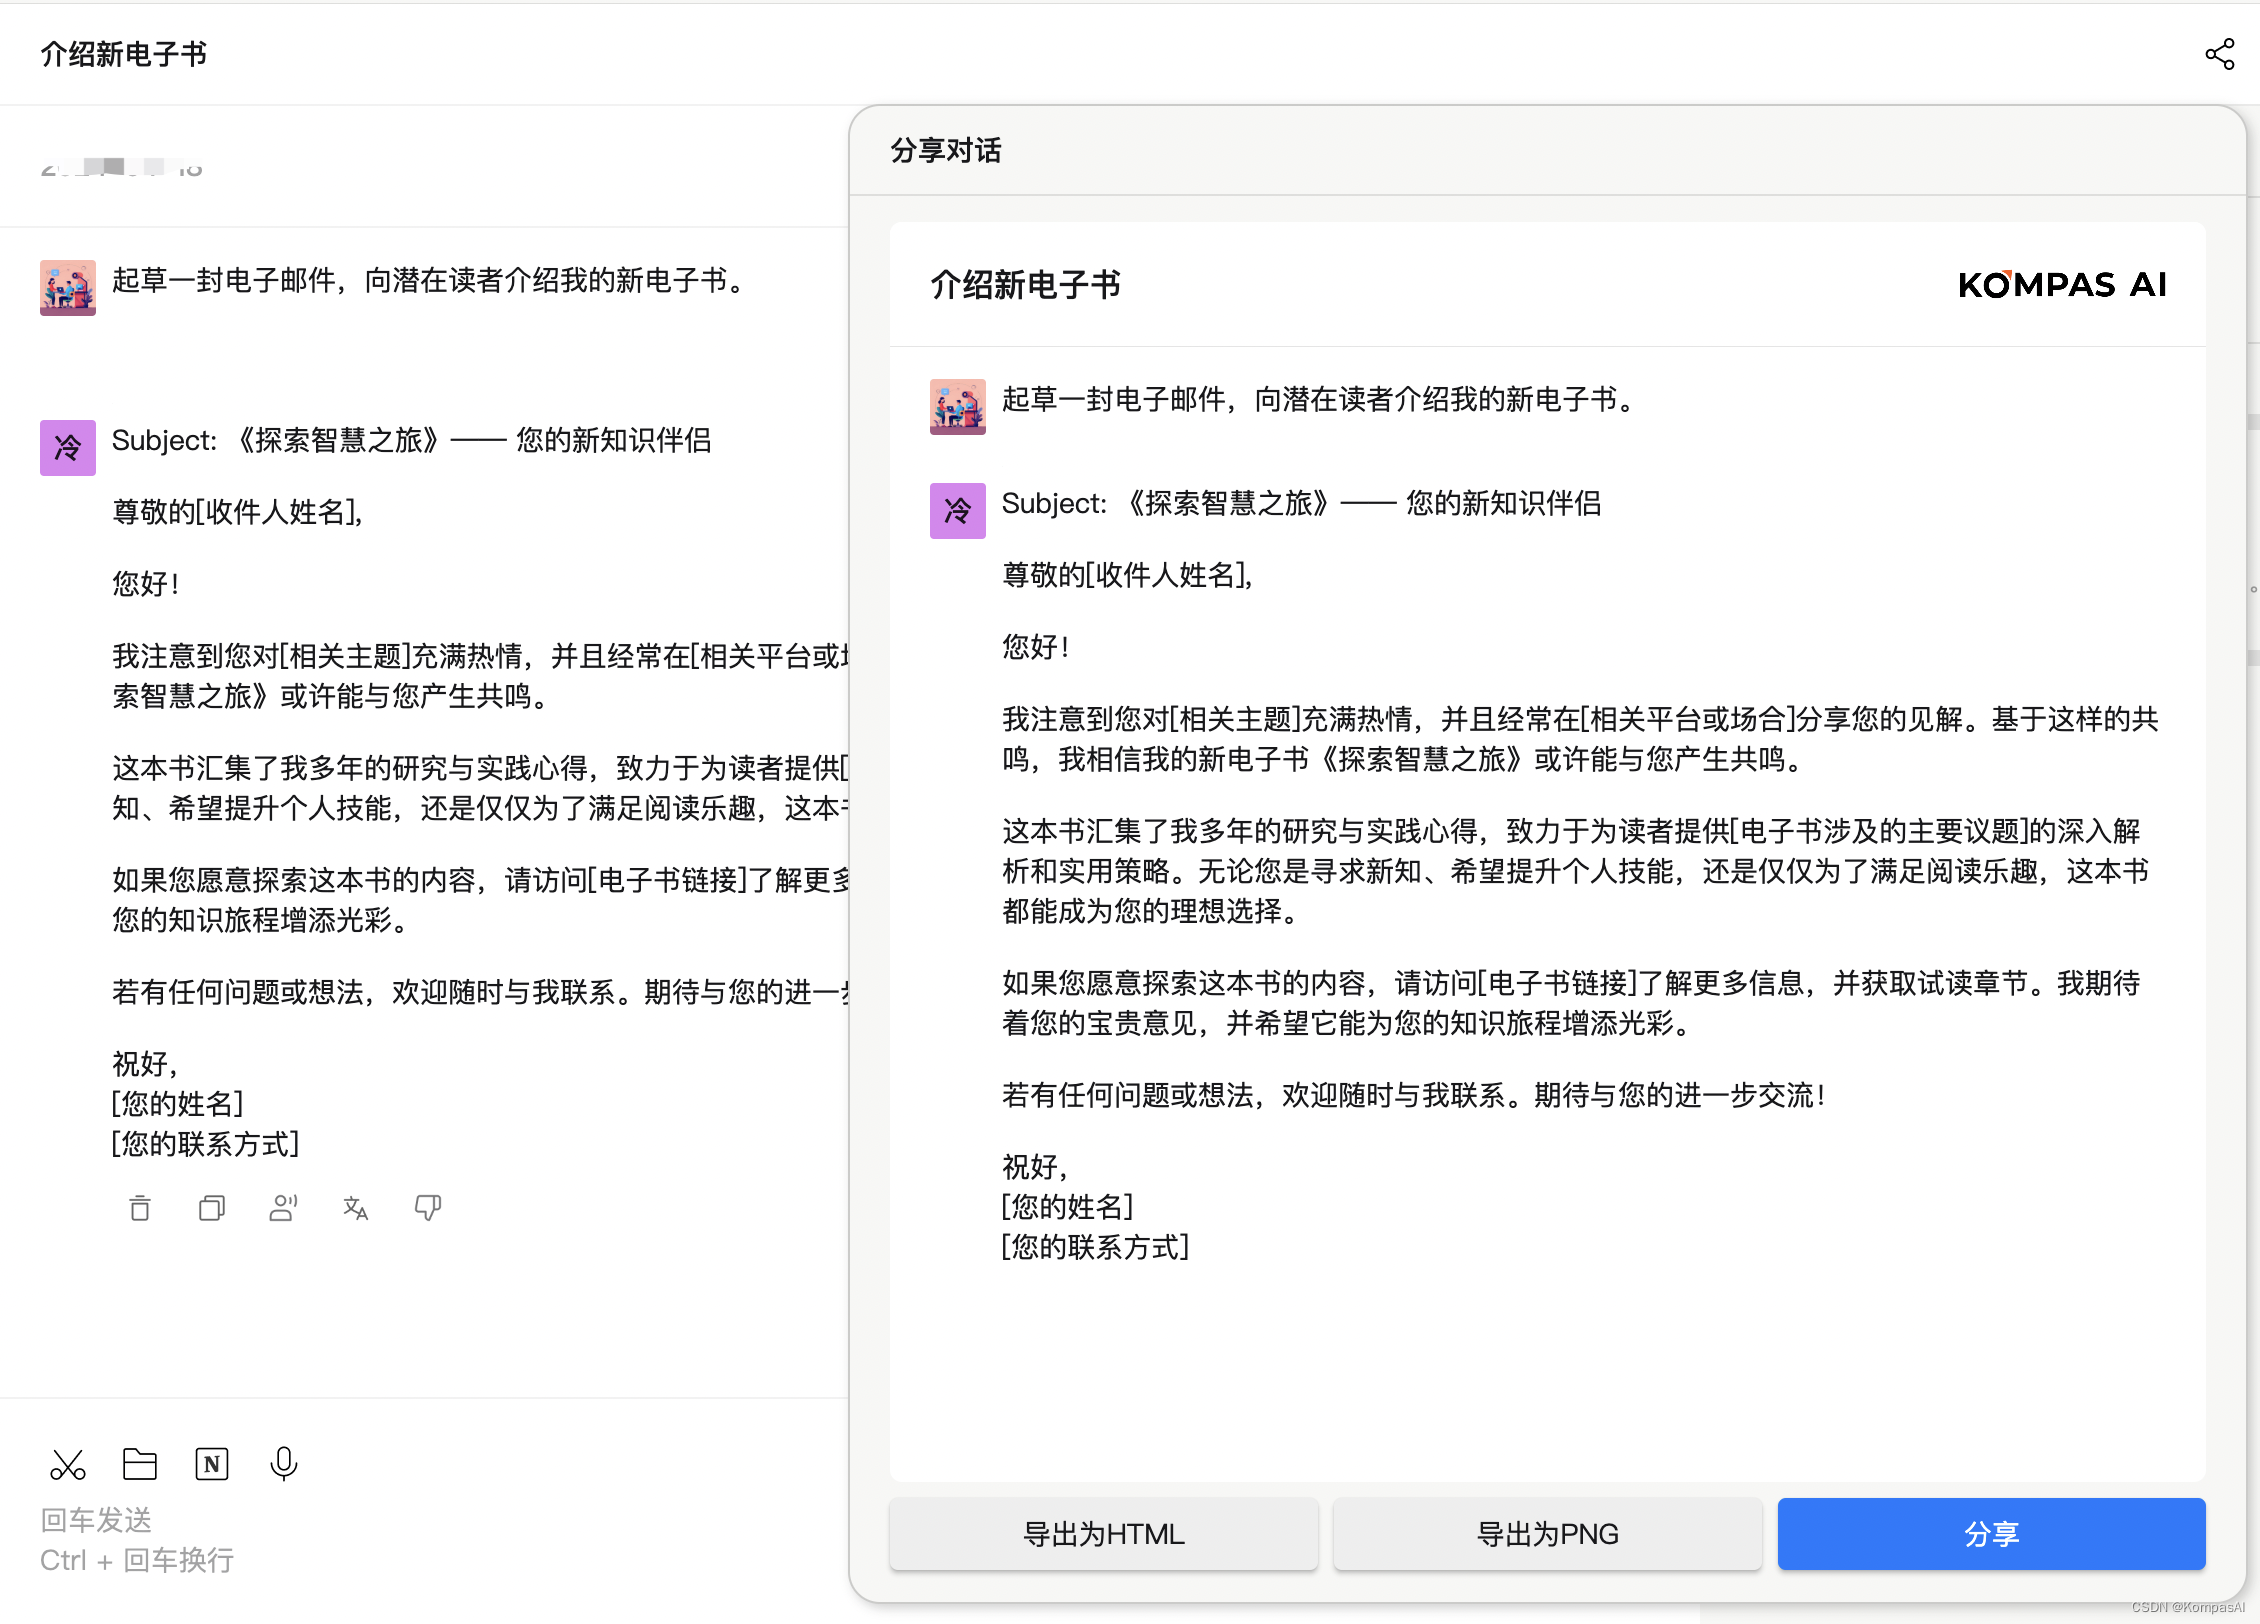The width and height of the screenshot is (2260, 1624).
Task: Activate the microphone voice input icon
Action: (x=284, y=1464)
